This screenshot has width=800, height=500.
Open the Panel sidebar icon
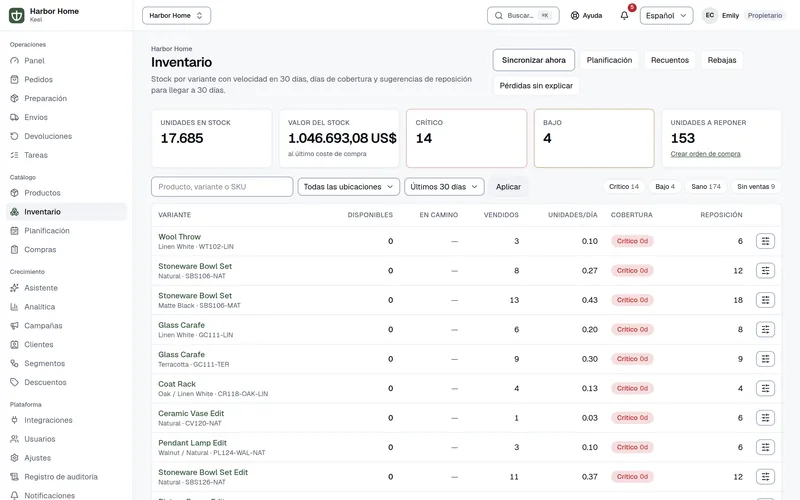14,61
